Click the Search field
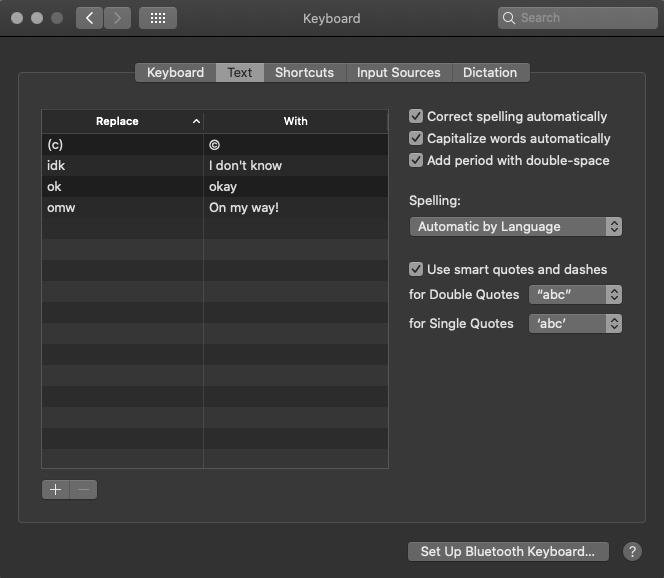The width and height of the screenshot is (664, 578). 578,18
